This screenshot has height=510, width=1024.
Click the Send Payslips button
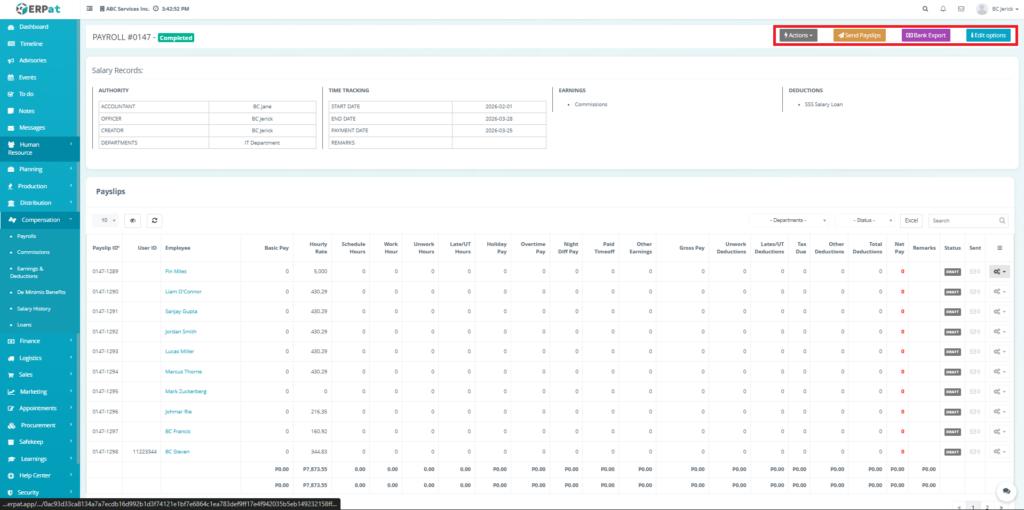coord(859,35)
